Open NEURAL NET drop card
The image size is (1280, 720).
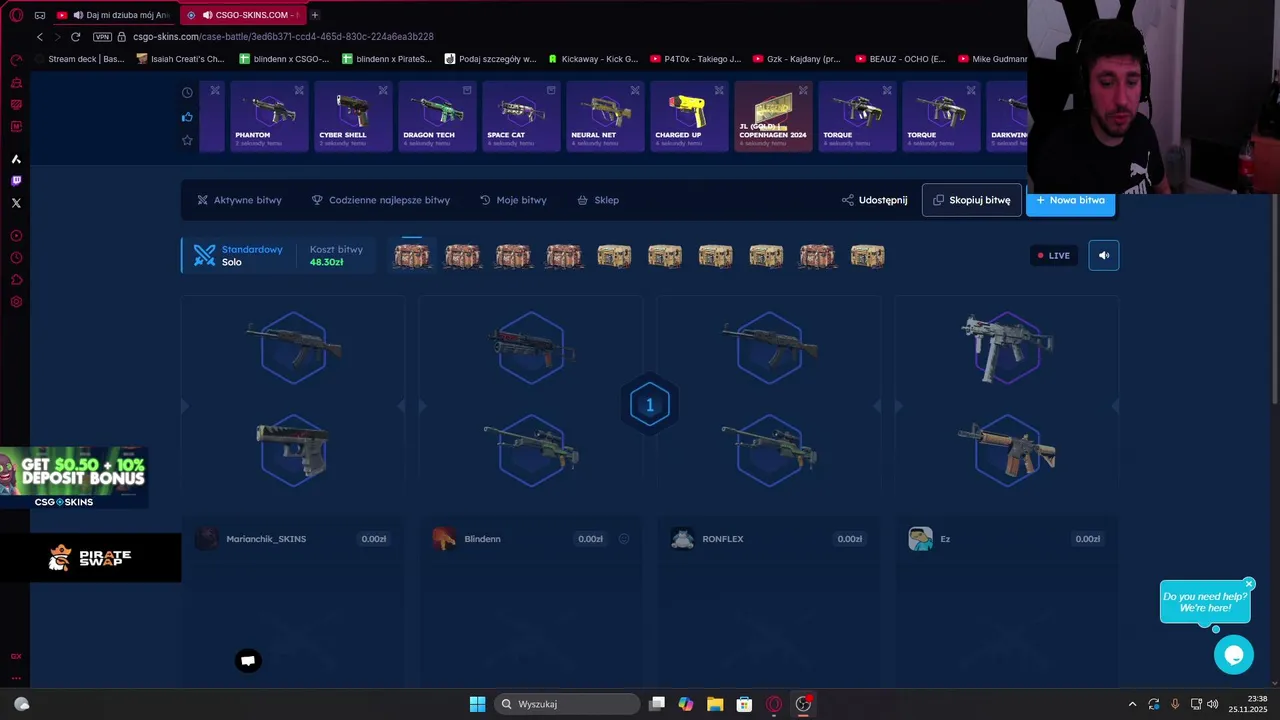[x=605, y=116]
